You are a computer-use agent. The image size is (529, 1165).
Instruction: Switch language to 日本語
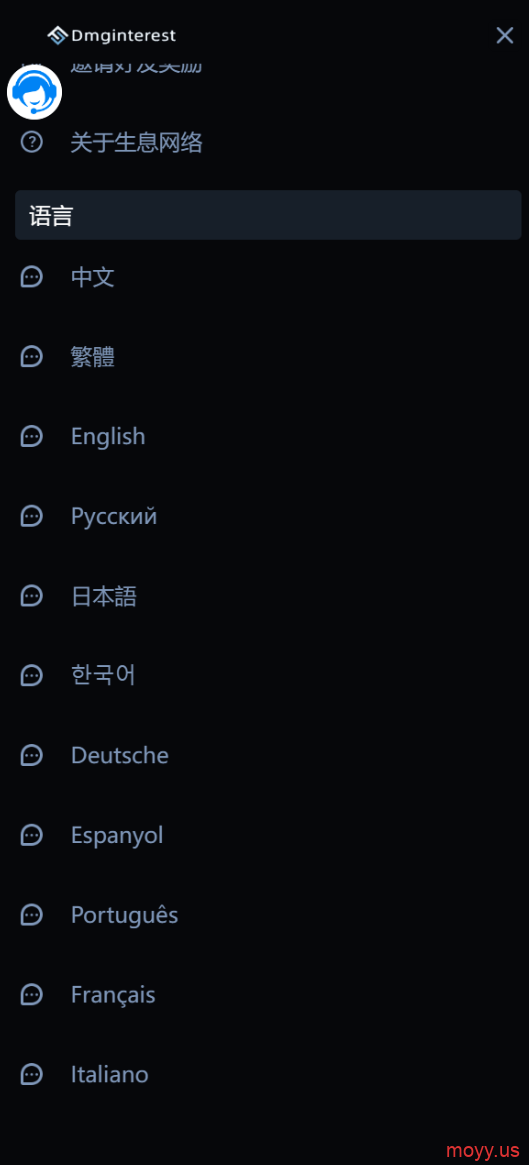104,596
